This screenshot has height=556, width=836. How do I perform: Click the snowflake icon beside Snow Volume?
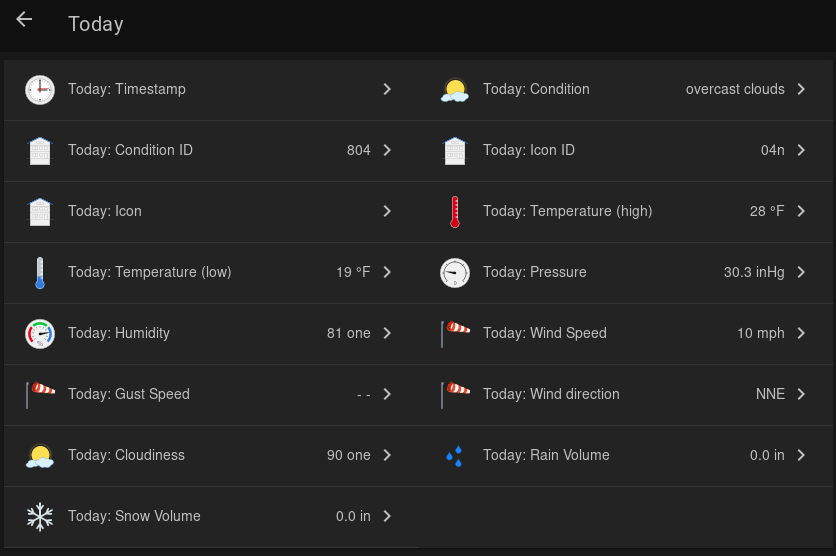click(x=40, y=517)
